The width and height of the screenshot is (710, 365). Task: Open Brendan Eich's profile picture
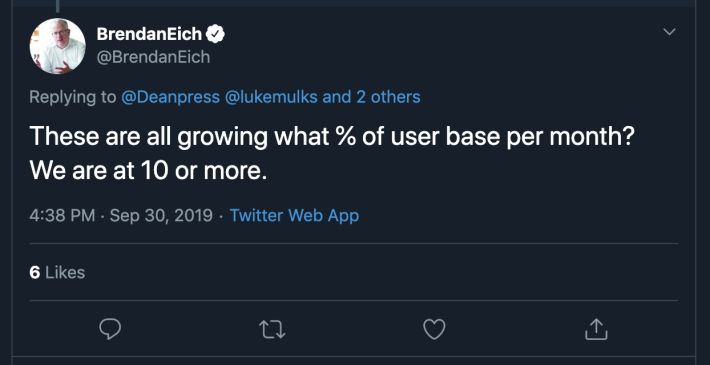click(x=58, y=46)
